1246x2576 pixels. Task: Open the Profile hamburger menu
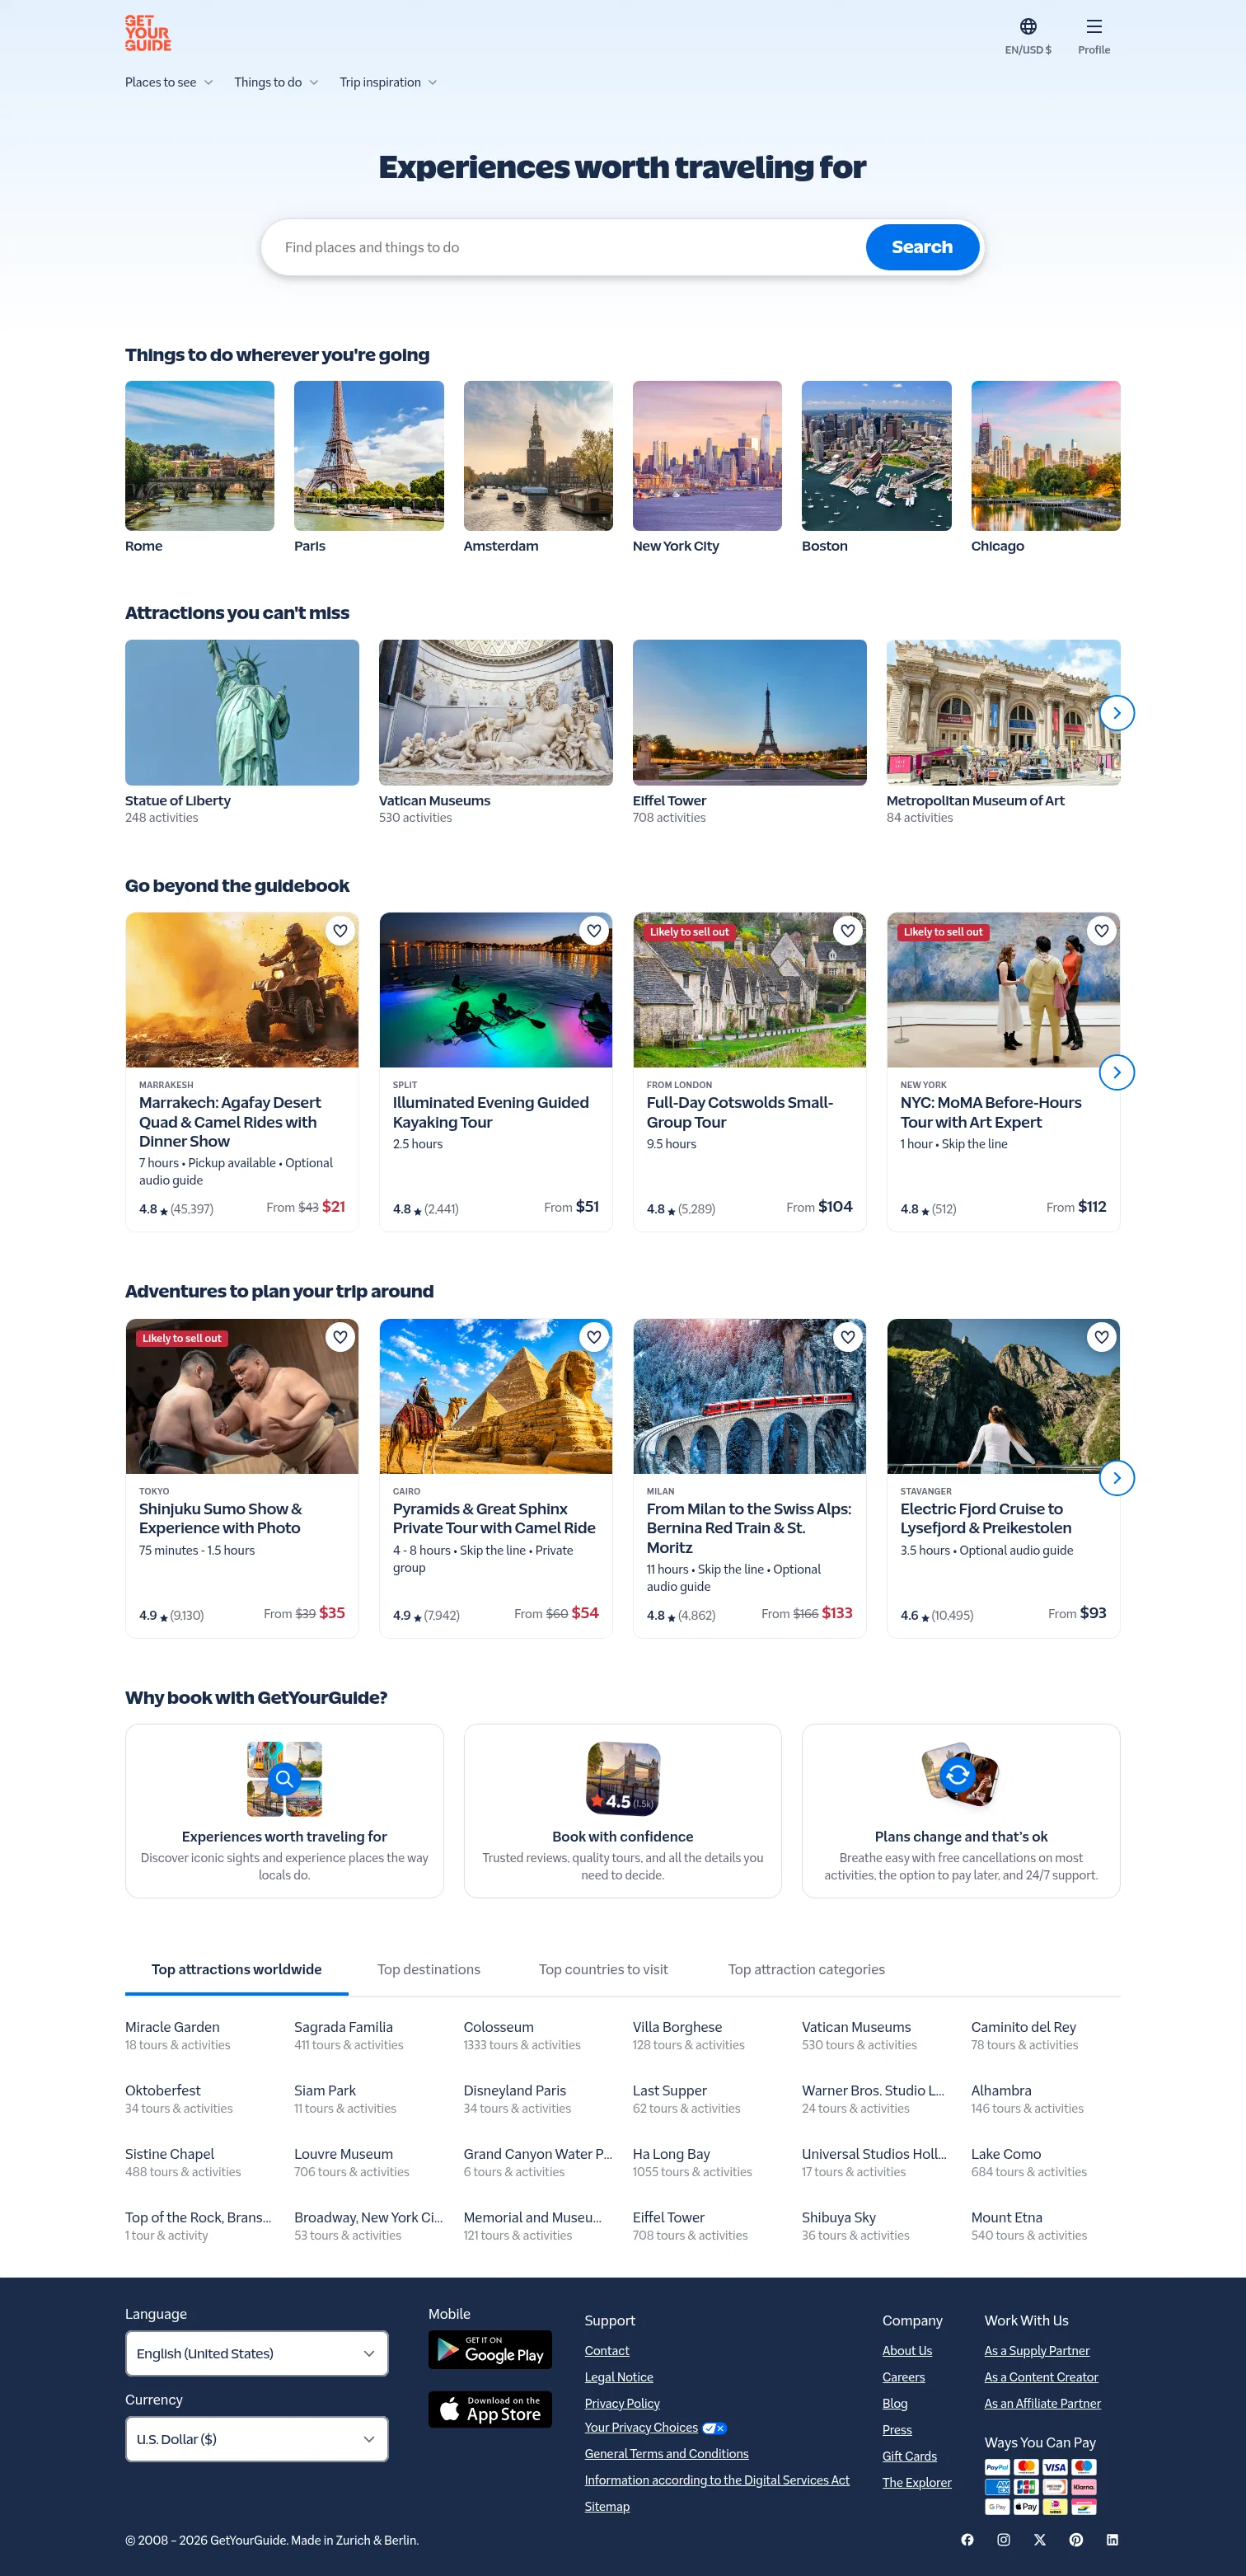(x=1093, y=35)
